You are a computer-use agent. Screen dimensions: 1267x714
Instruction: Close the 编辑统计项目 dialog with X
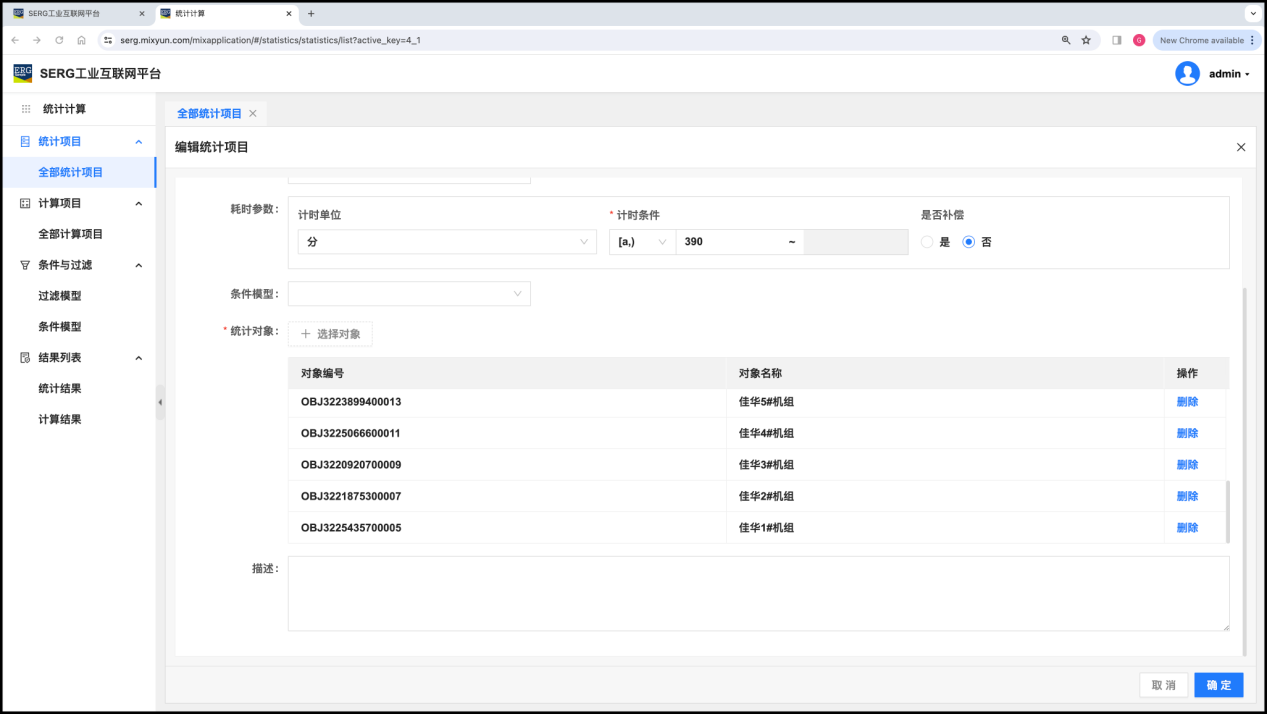pos(1241,147)
